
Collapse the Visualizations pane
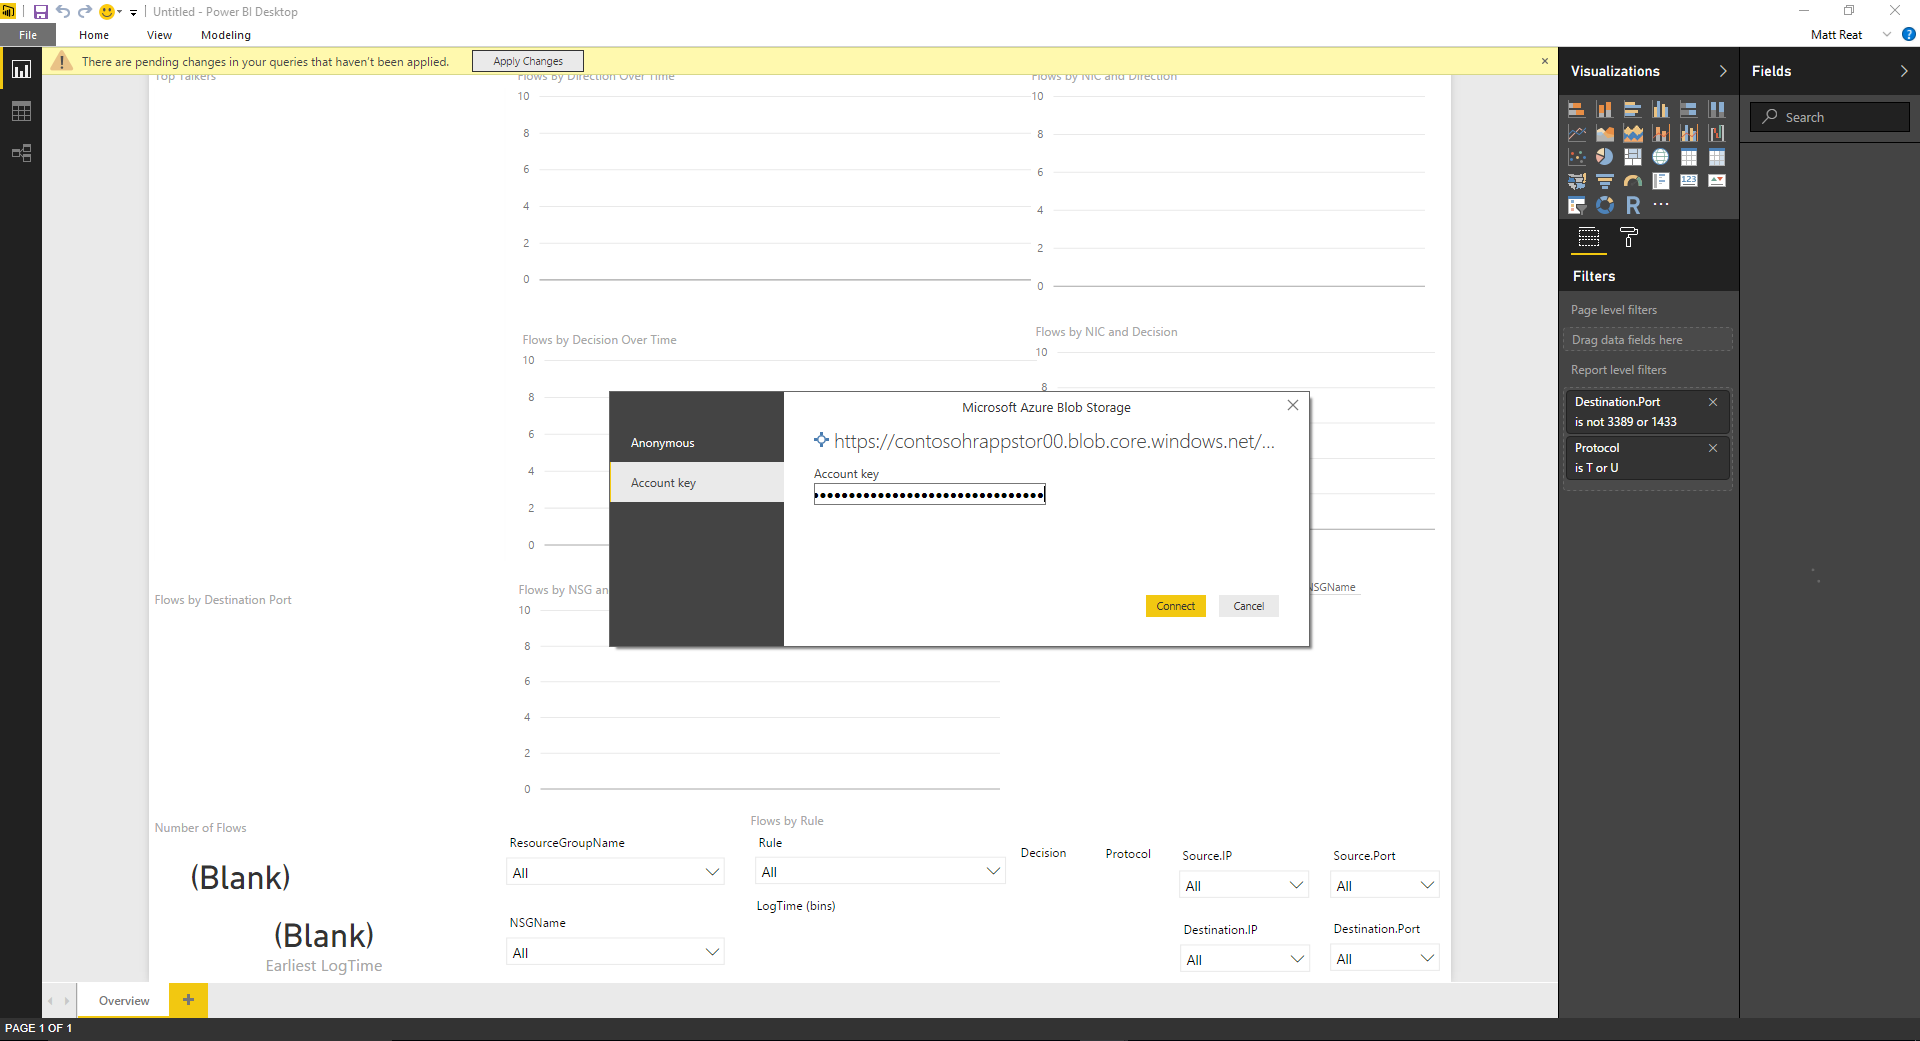[x=1723, y=71]
